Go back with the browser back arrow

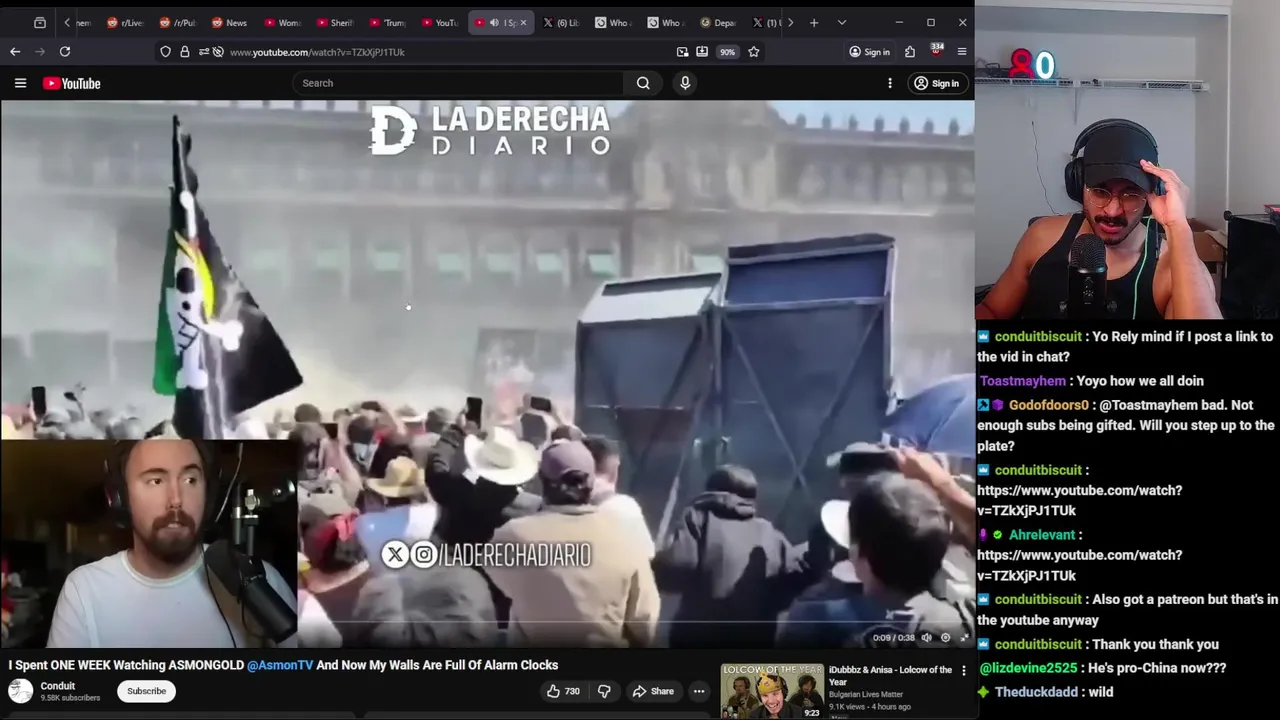[x=15, y=51]
